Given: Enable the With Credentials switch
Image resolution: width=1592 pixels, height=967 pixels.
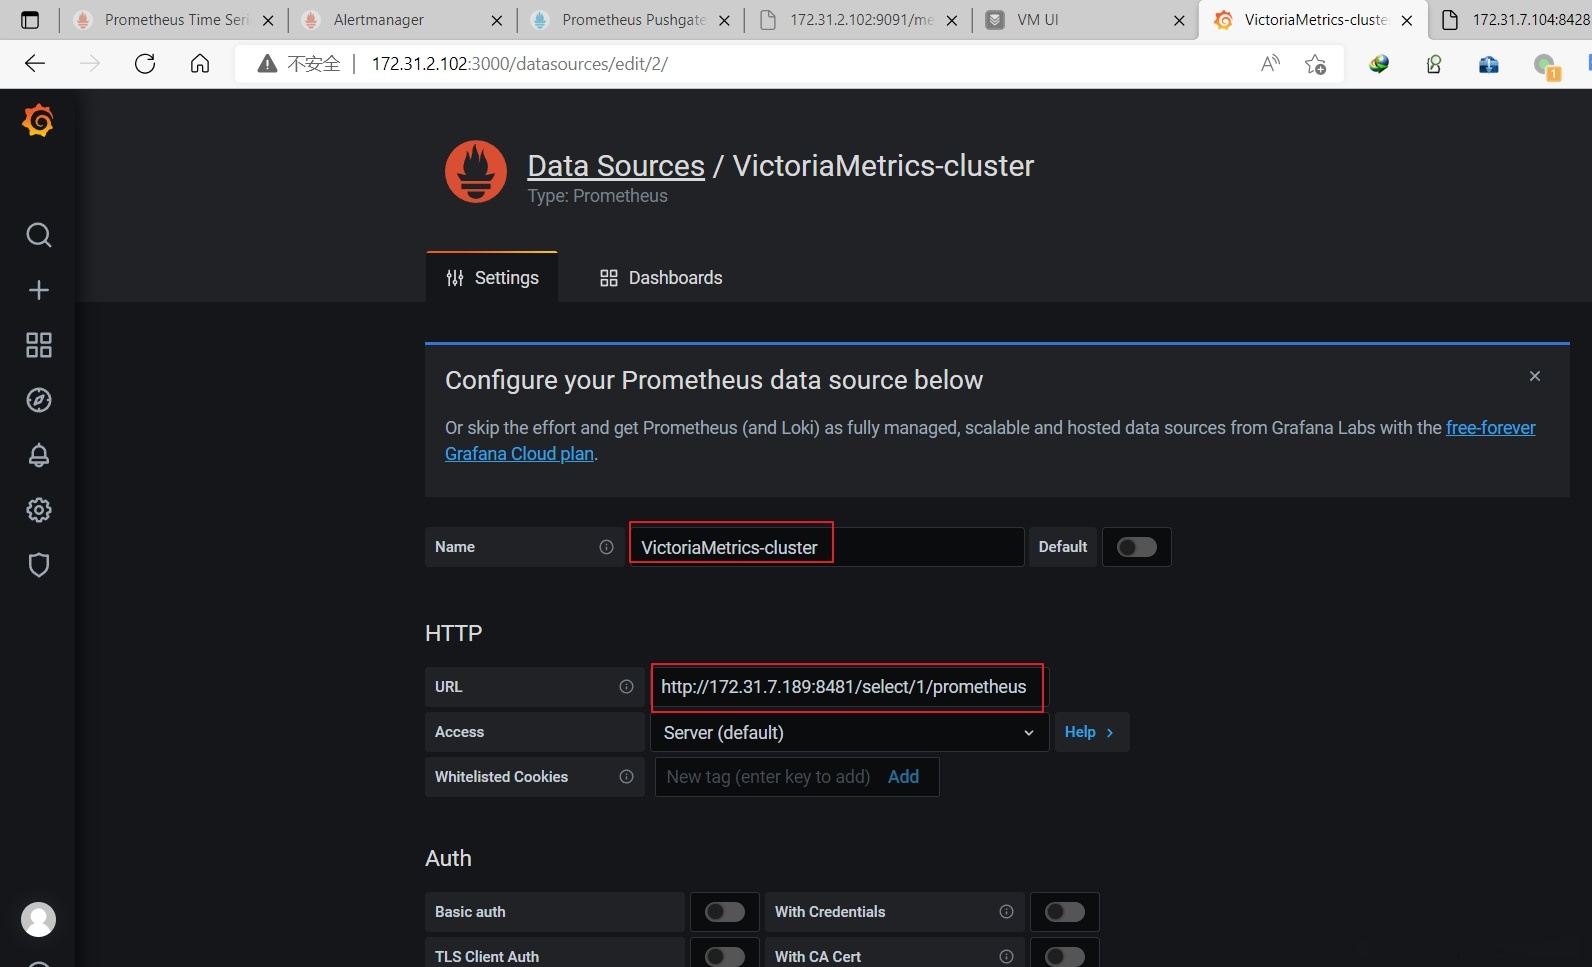Looking at the screenshot, I should [1065, 912].
